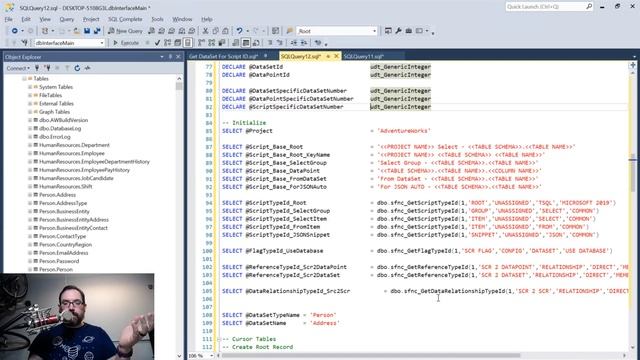
Task: Open the Query menu
Action: click(67, 19)
